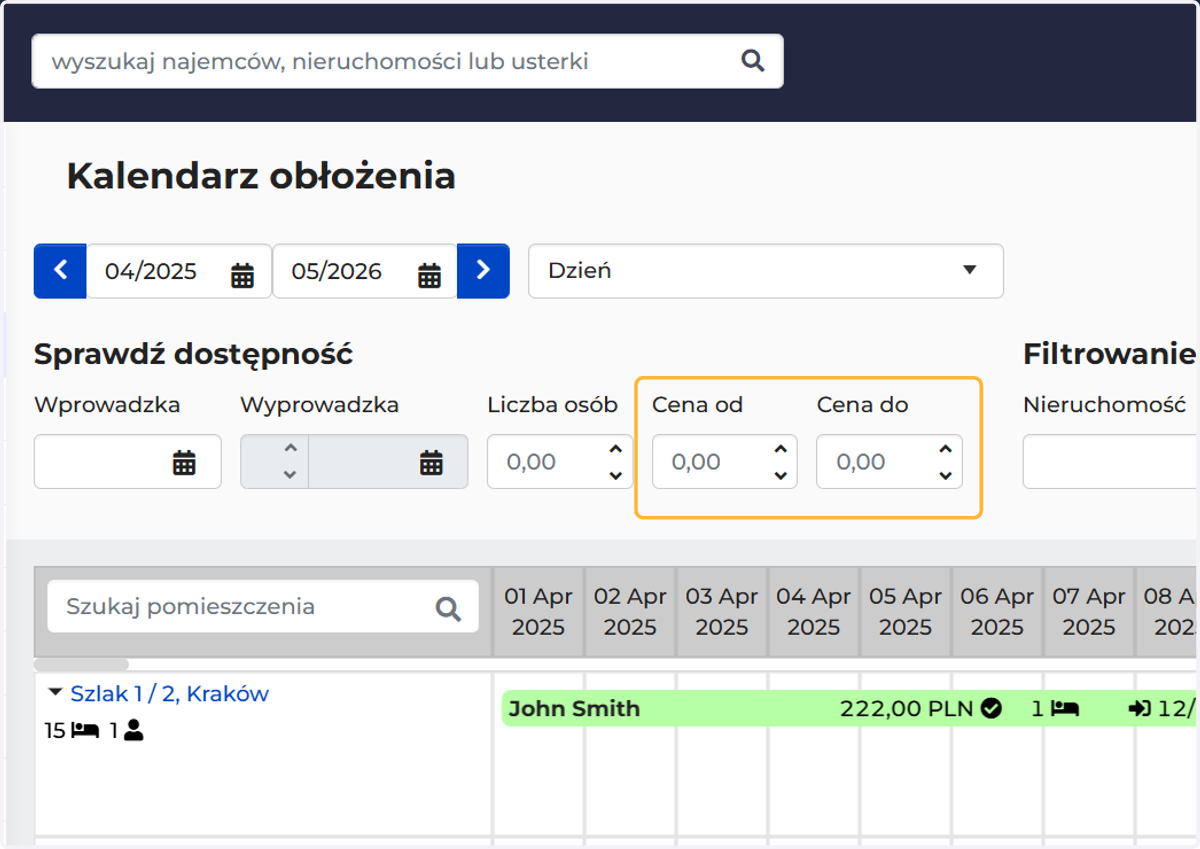Go to next period with right arrow

pyautogui.click(x=483, y=271)
